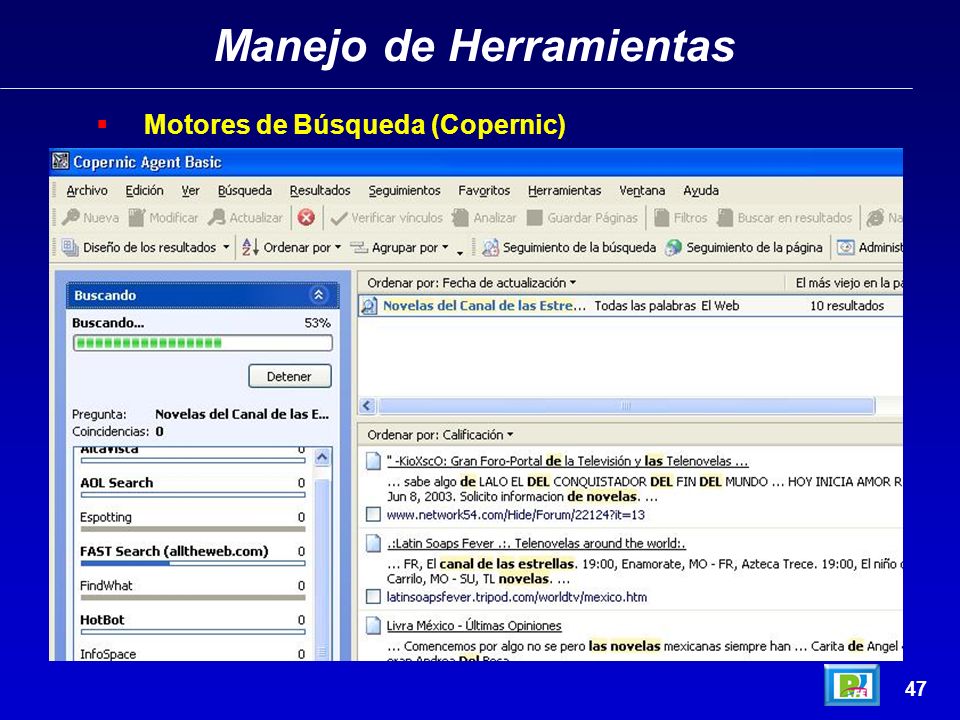Click the Copernic Agent Basic title icon
Image resolution: width=960 pixels, height=720 pixels.
click(x=61, y=162)
